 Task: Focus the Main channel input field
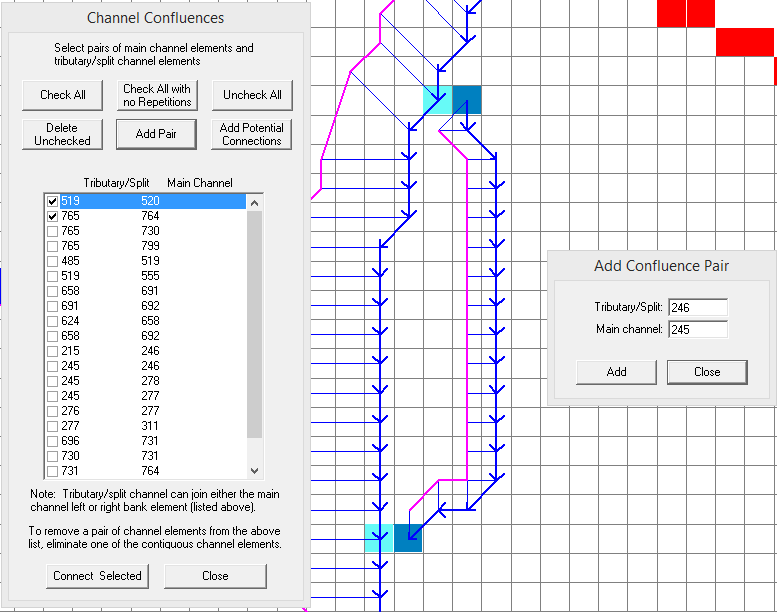pyautogui.click(x=697, y=330)
